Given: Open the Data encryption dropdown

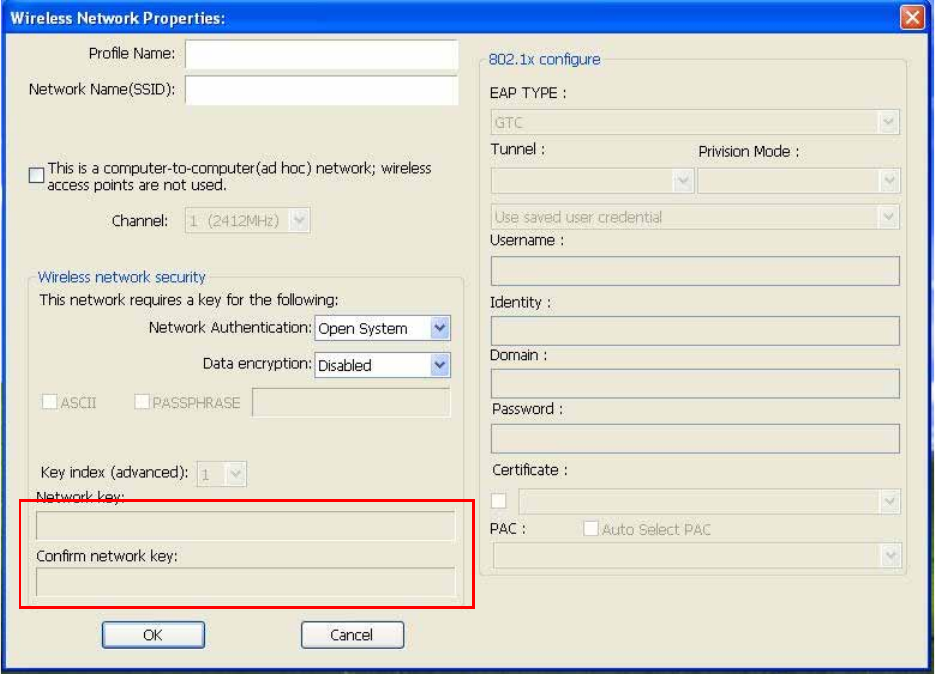Looking at the screenshot, I should (x=382, y=365).
